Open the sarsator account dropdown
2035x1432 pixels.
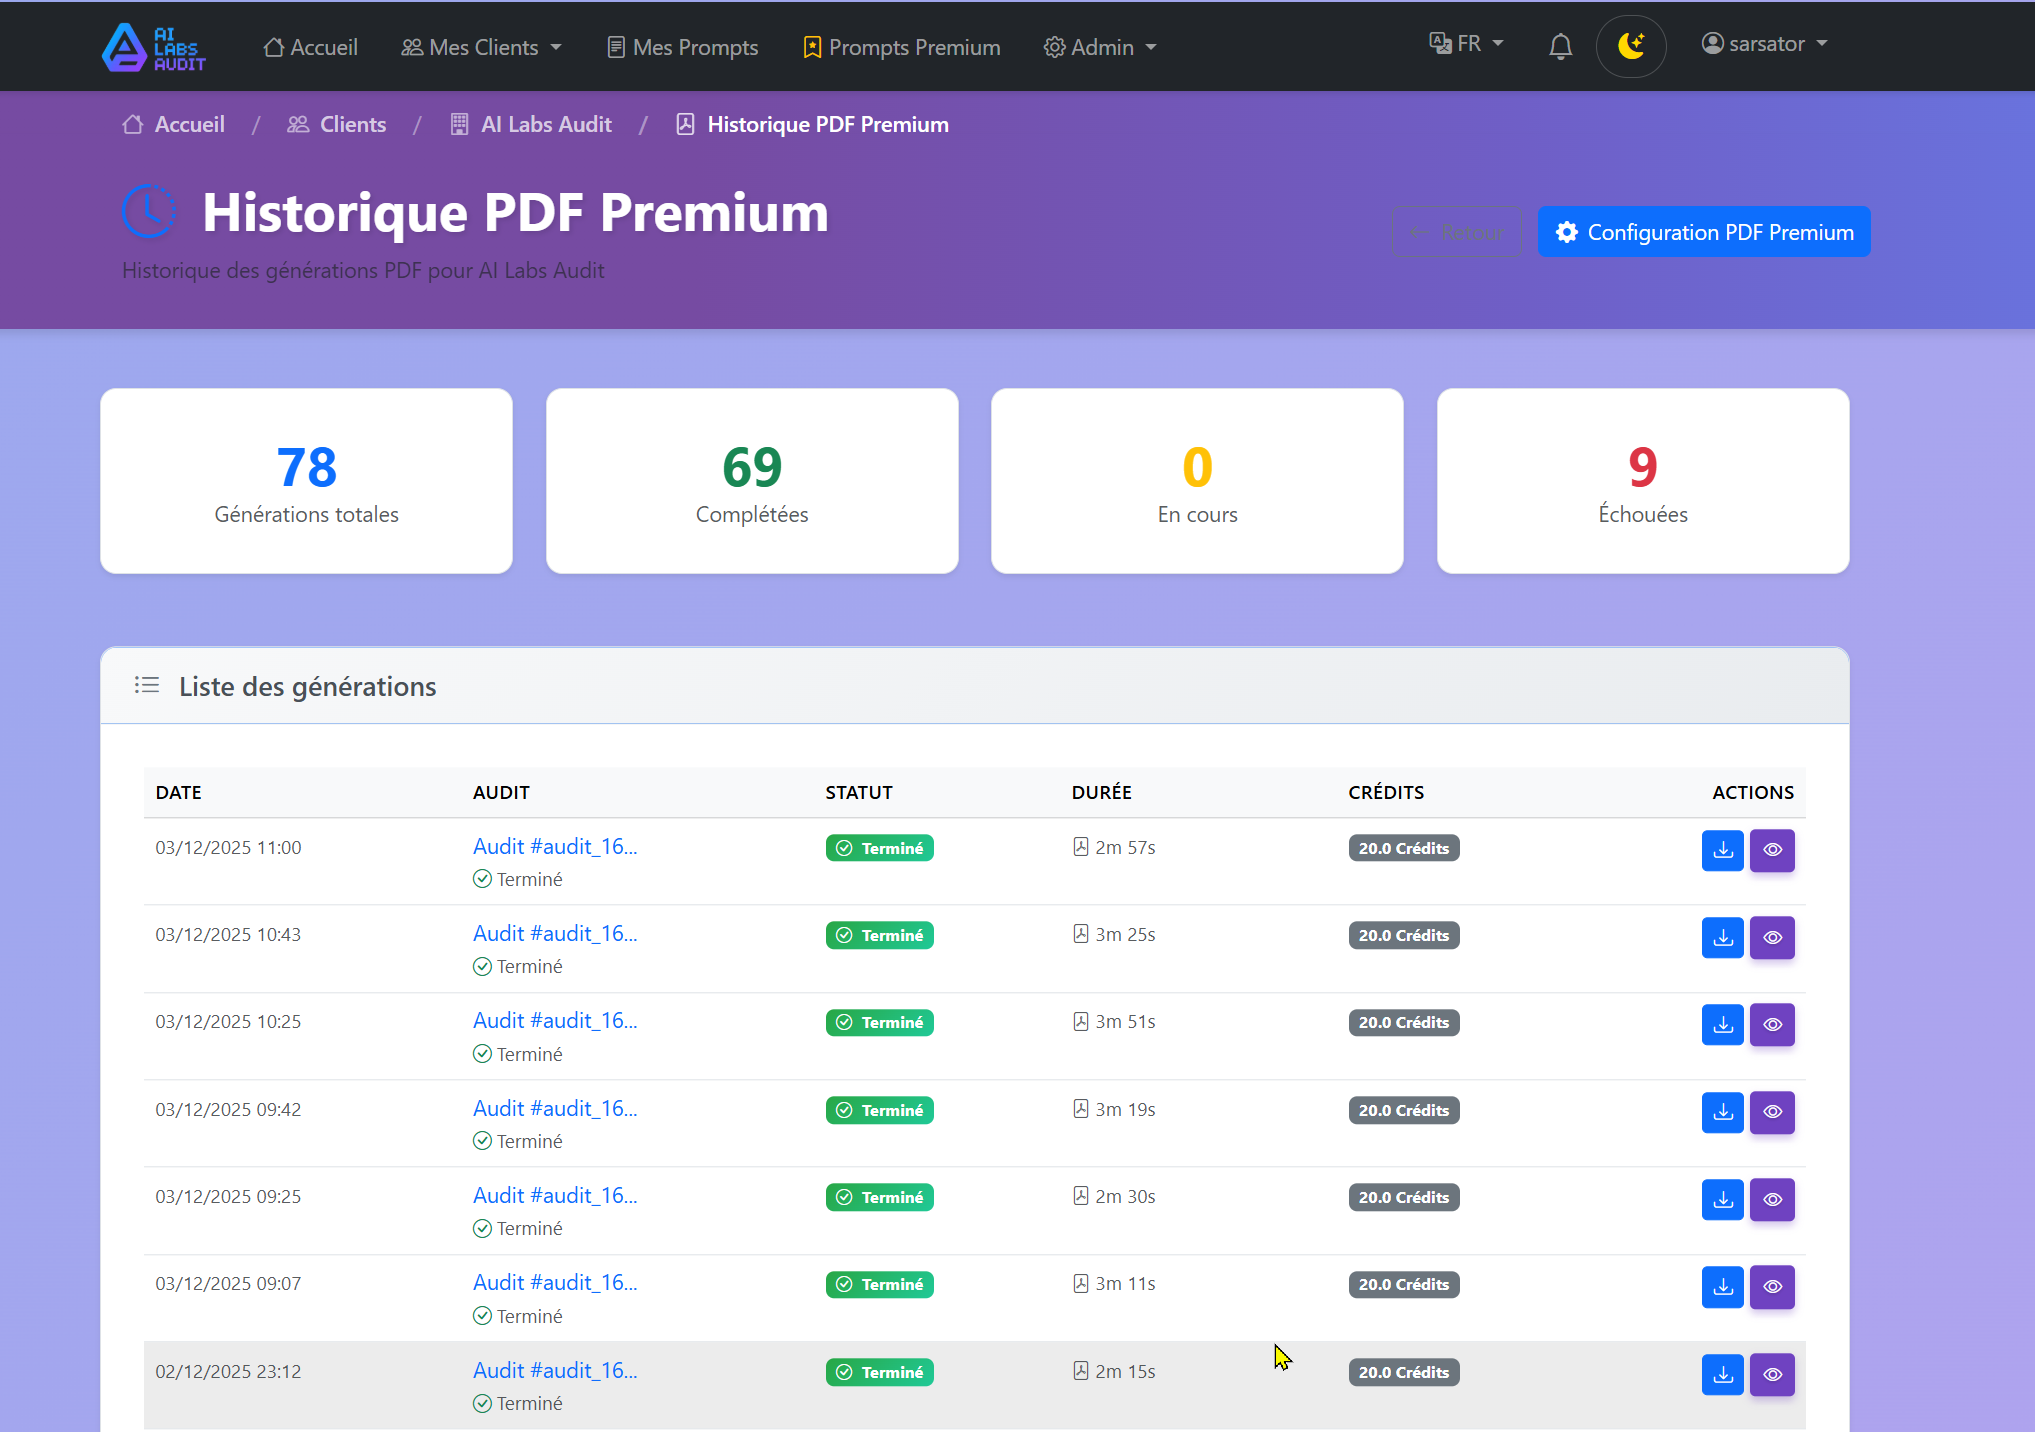(1764, 43)
